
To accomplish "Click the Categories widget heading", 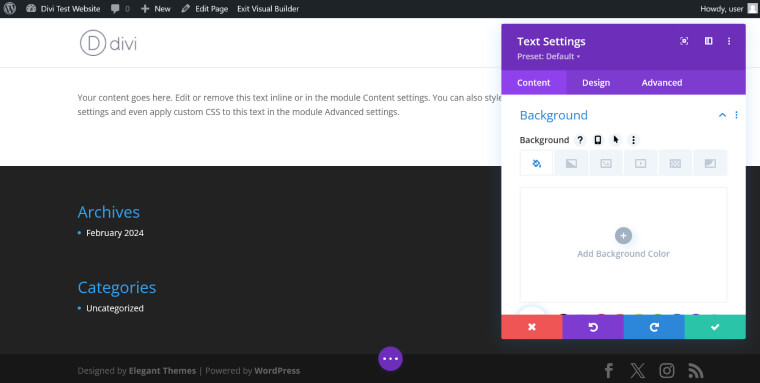I will tap(117, 287).
